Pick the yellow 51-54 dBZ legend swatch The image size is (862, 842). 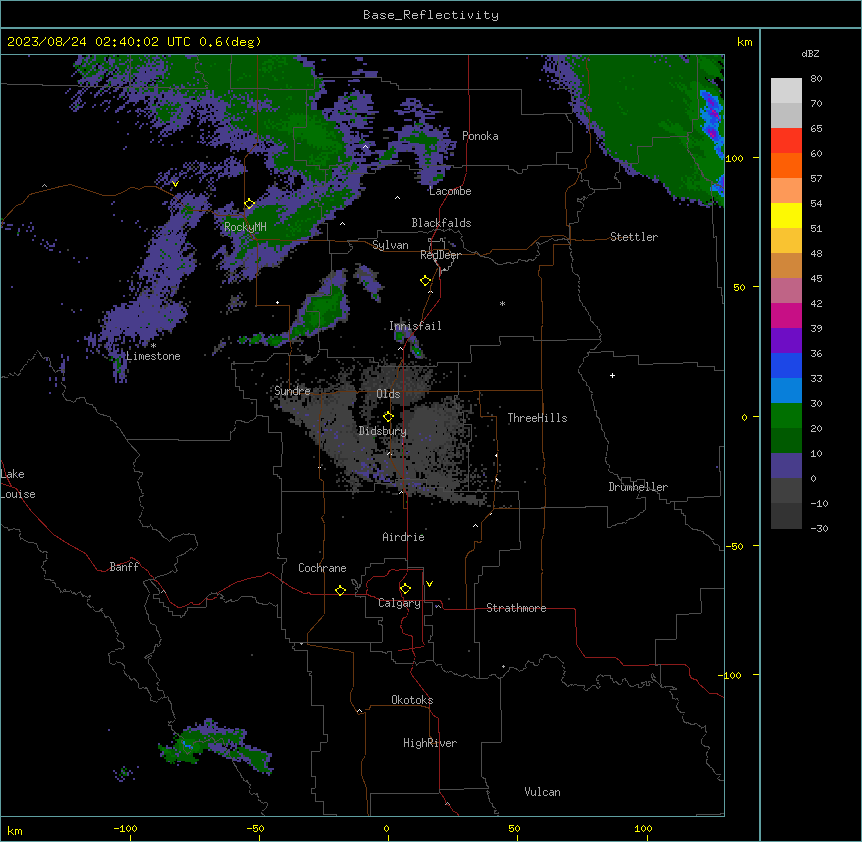tap(786, 215)
